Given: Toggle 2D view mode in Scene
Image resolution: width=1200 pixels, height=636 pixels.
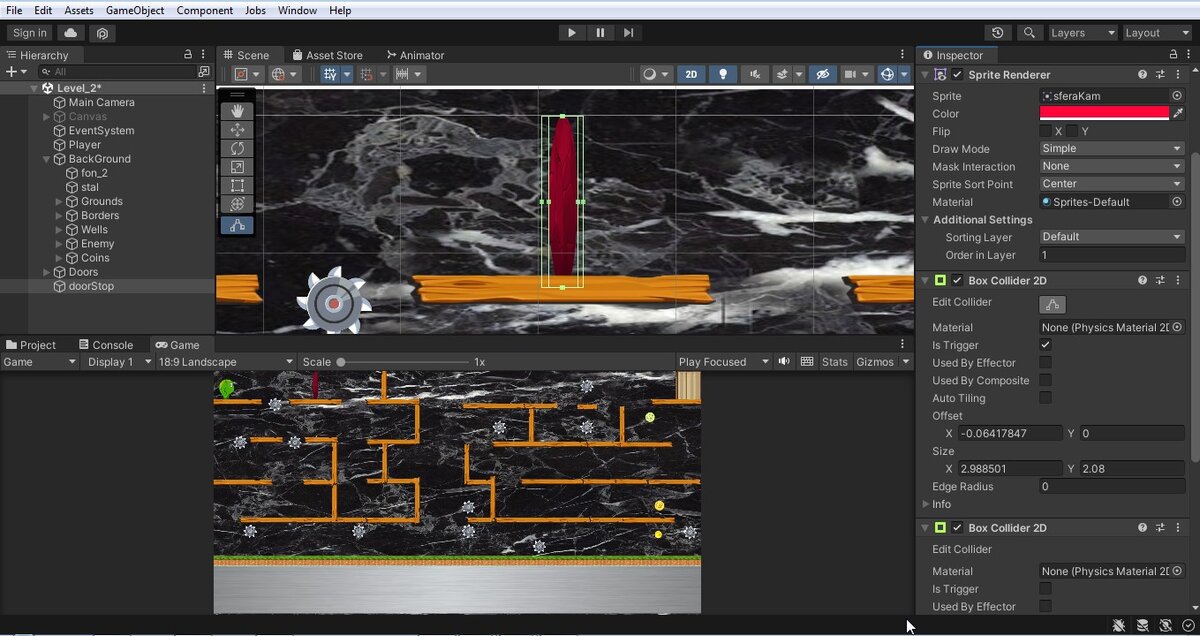Looking at the screenshot, I should (x=690, y=74).
